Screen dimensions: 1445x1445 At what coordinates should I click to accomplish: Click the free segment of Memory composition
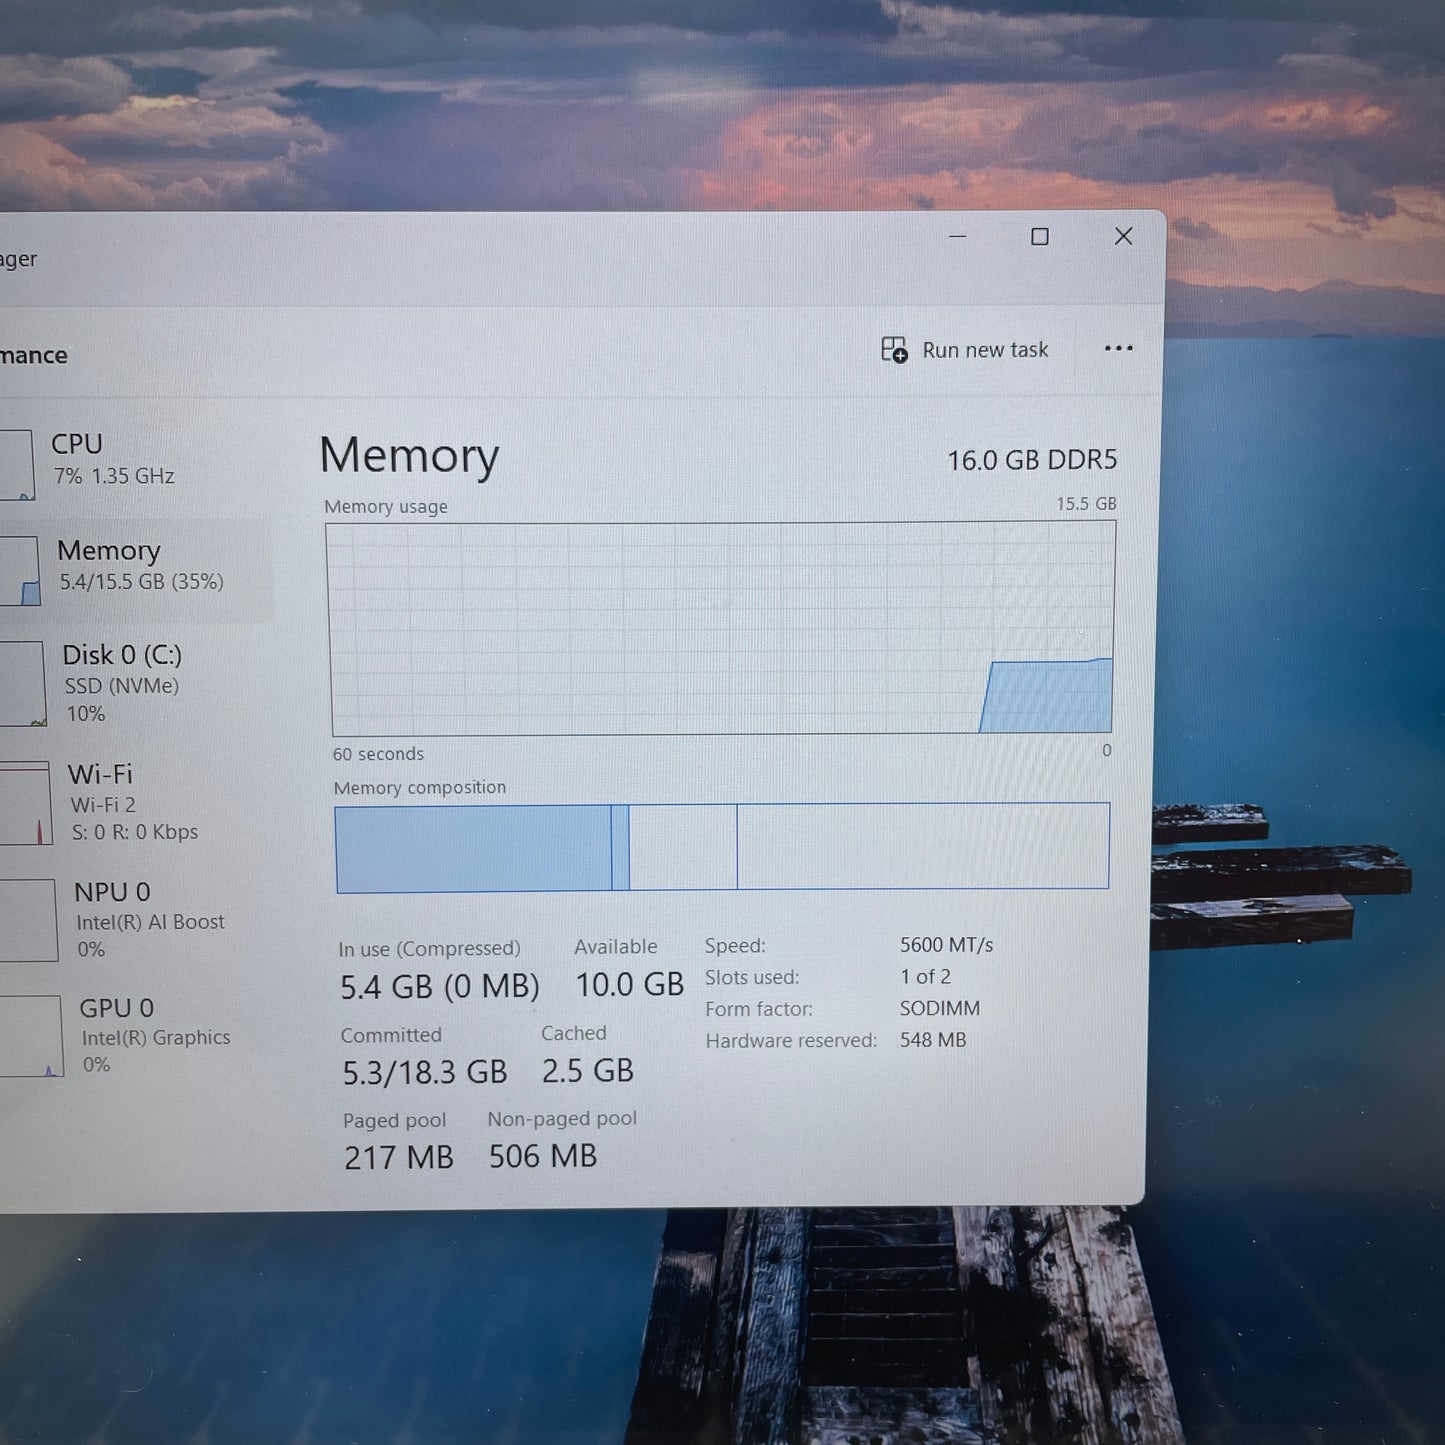coord(923,845)
